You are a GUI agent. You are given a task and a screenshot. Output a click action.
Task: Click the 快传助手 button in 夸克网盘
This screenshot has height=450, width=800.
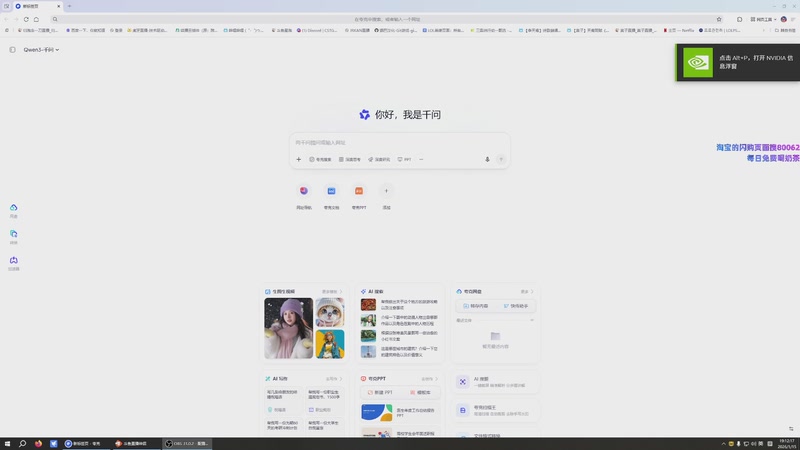(x=515, y=306)
